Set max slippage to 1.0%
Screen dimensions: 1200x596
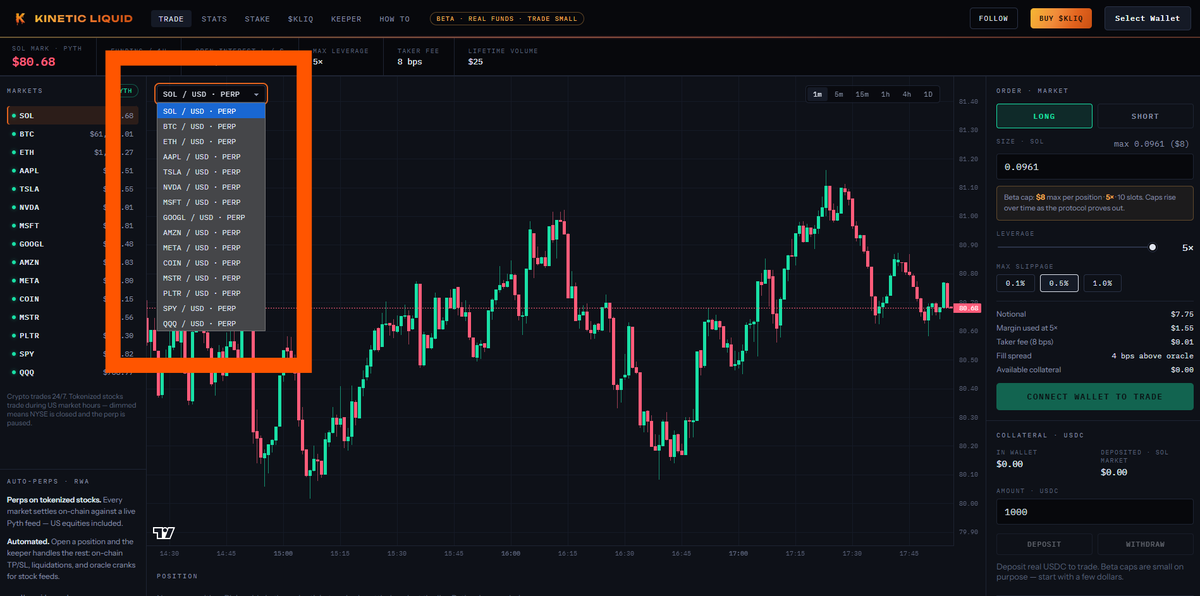[1102, 283]
